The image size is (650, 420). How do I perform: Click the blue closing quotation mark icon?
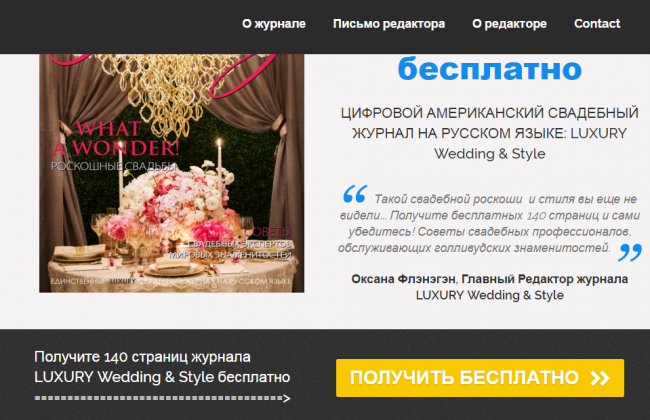(630, 252)
